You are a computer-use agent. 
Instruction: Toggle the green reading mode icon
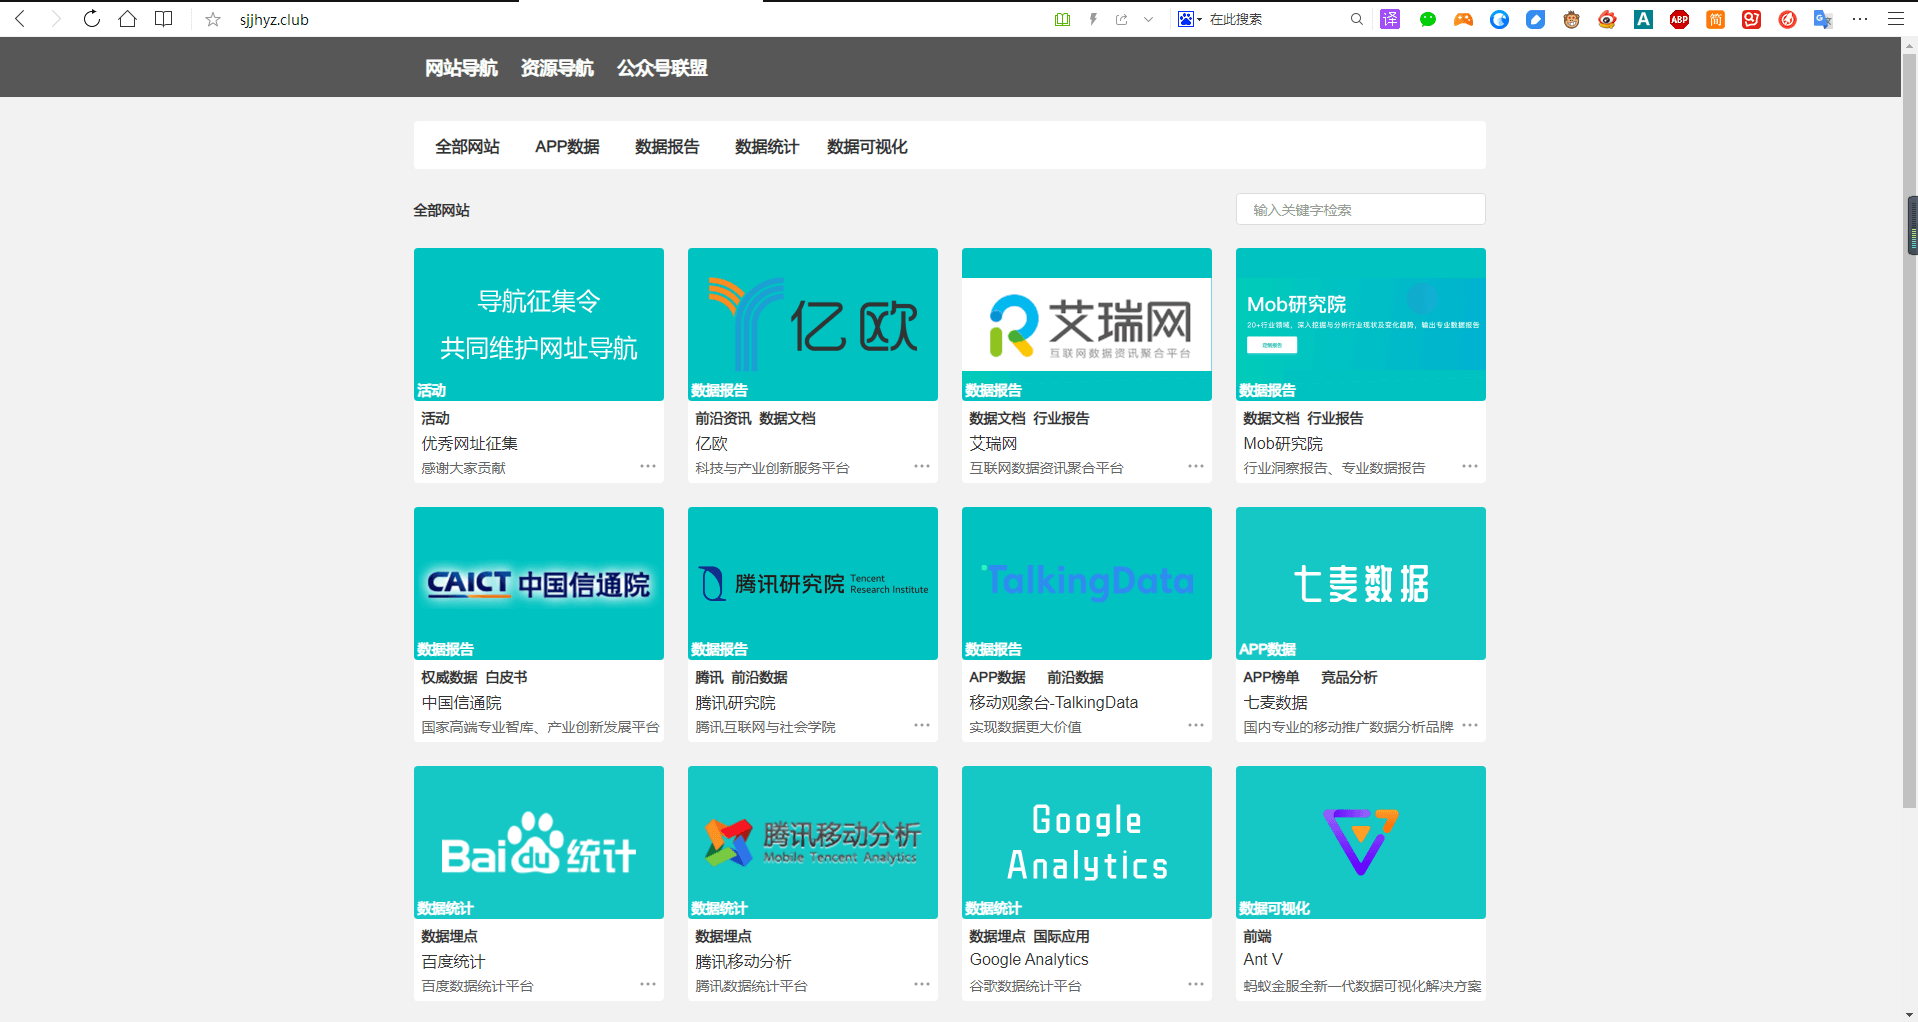pyautogui.click(x=1062, y=19)
